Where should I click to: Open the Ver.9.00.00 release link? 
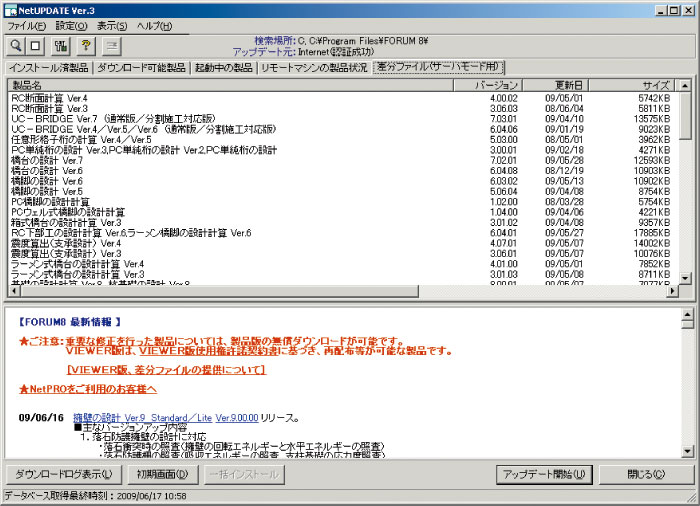237,418
